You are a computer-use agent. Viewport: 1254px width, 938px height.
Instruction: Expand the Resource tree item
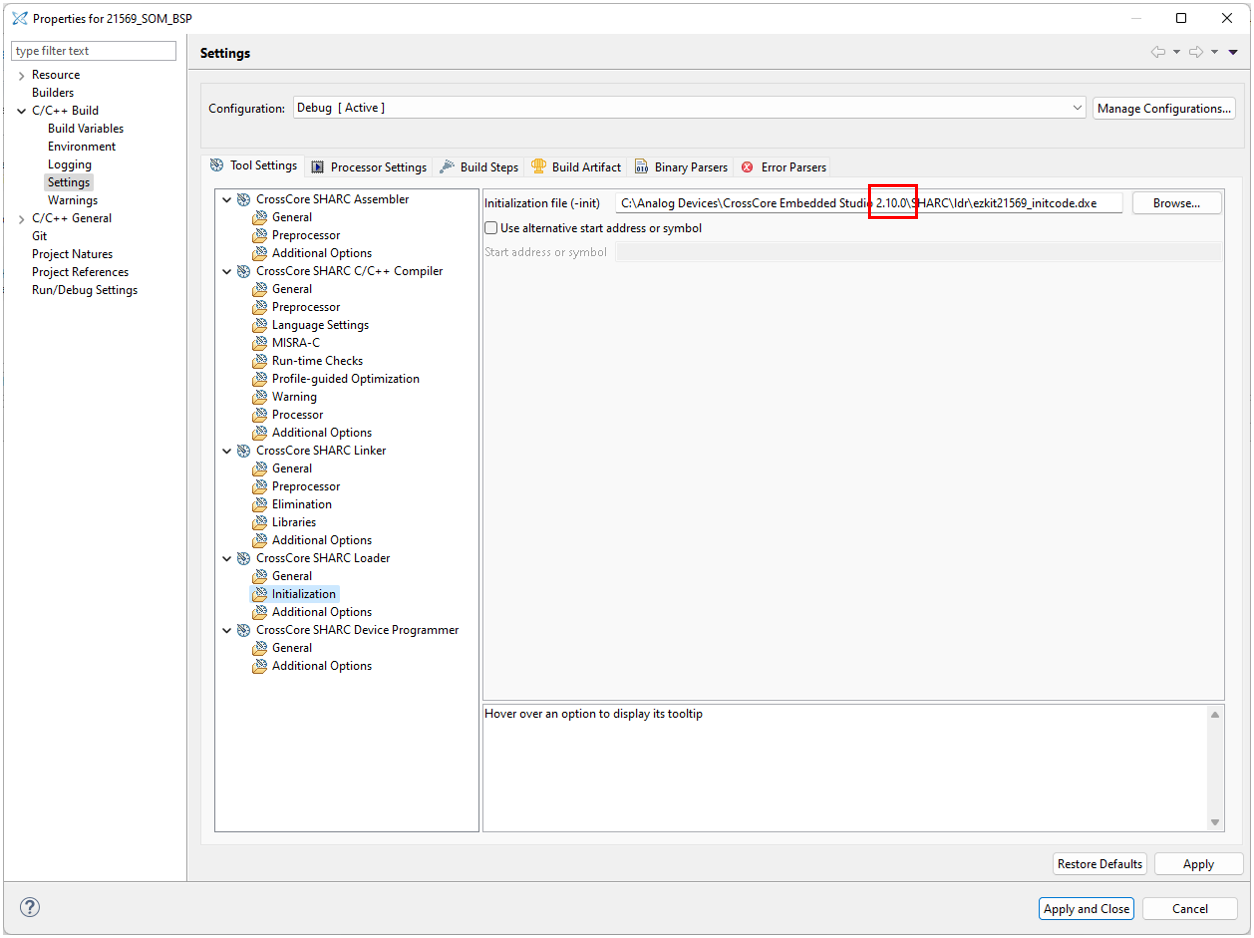coord(22,75)
